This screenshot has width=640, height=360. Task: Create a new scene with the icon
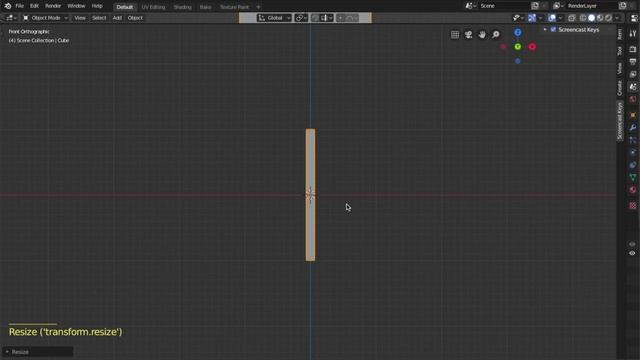(x=535, y=6)
